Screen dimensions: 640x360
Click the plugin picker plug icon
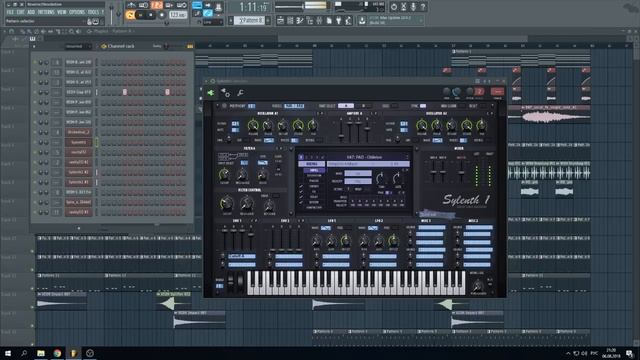click(x=338, y=20)
